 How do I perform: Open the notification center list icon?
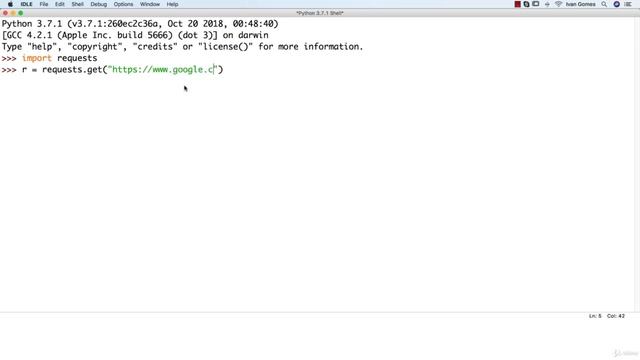[x=628, y=4]
